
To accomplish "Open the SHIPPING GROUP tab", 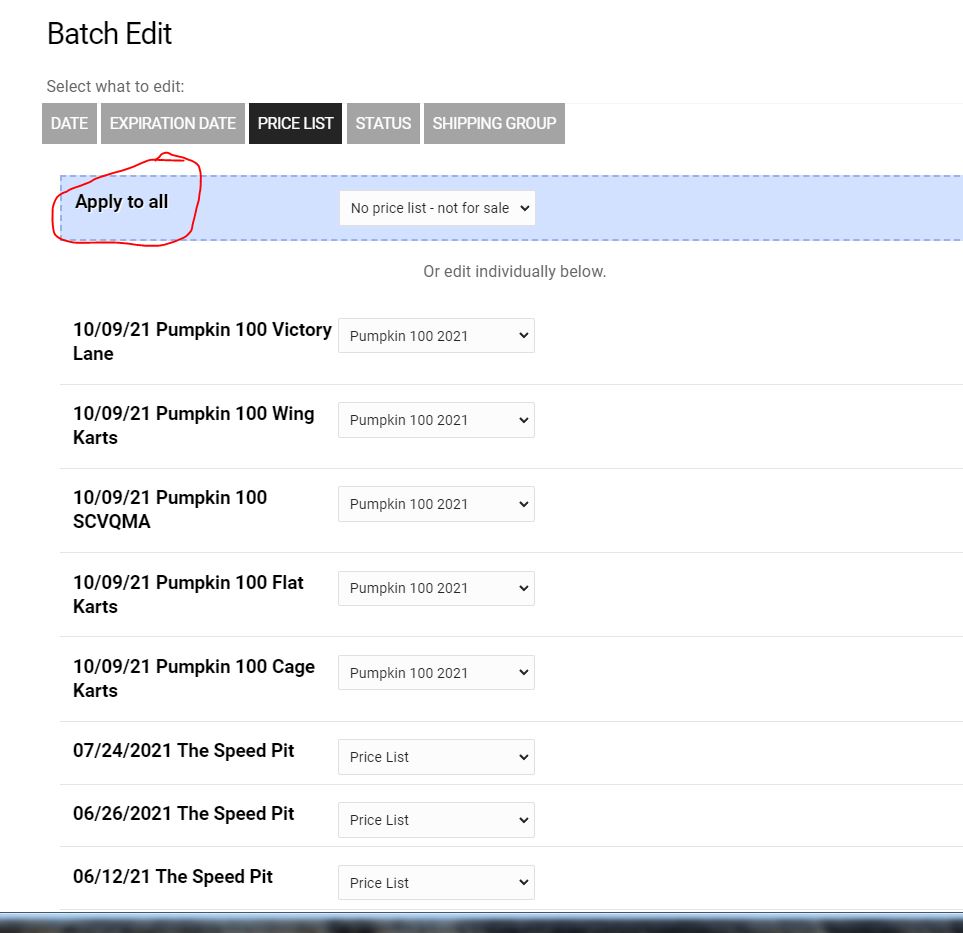I will pyautogui.click(x=494, y=123).
